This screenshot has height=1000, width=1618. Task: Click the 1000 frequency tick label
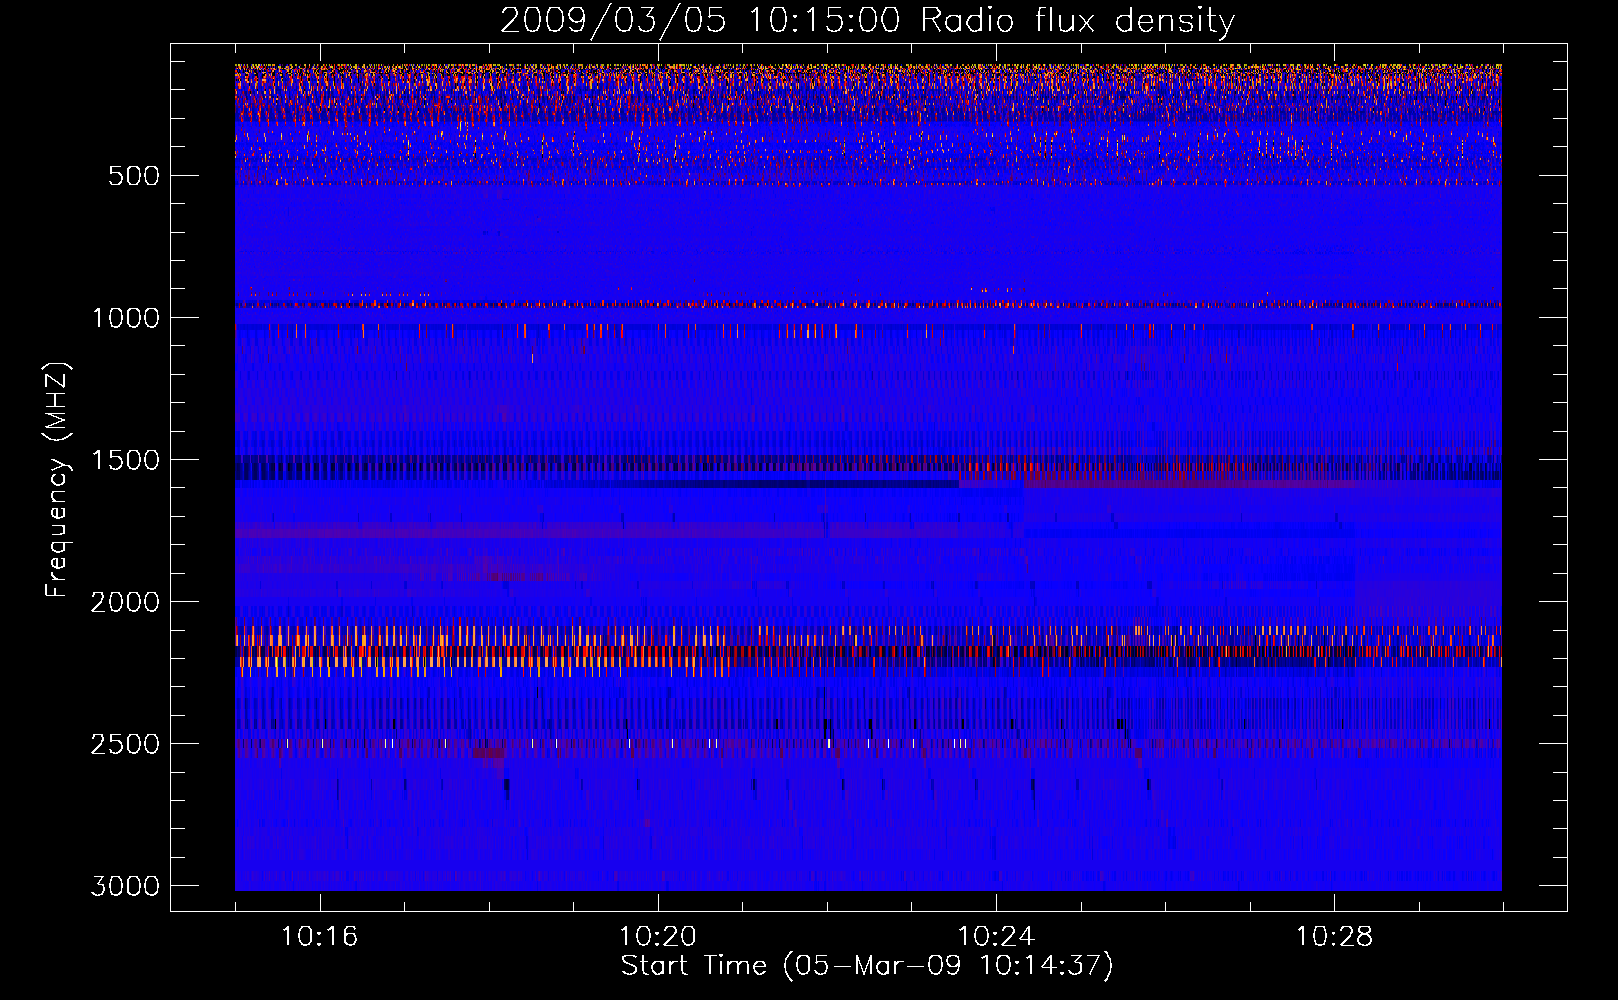(x=125, y=318)
